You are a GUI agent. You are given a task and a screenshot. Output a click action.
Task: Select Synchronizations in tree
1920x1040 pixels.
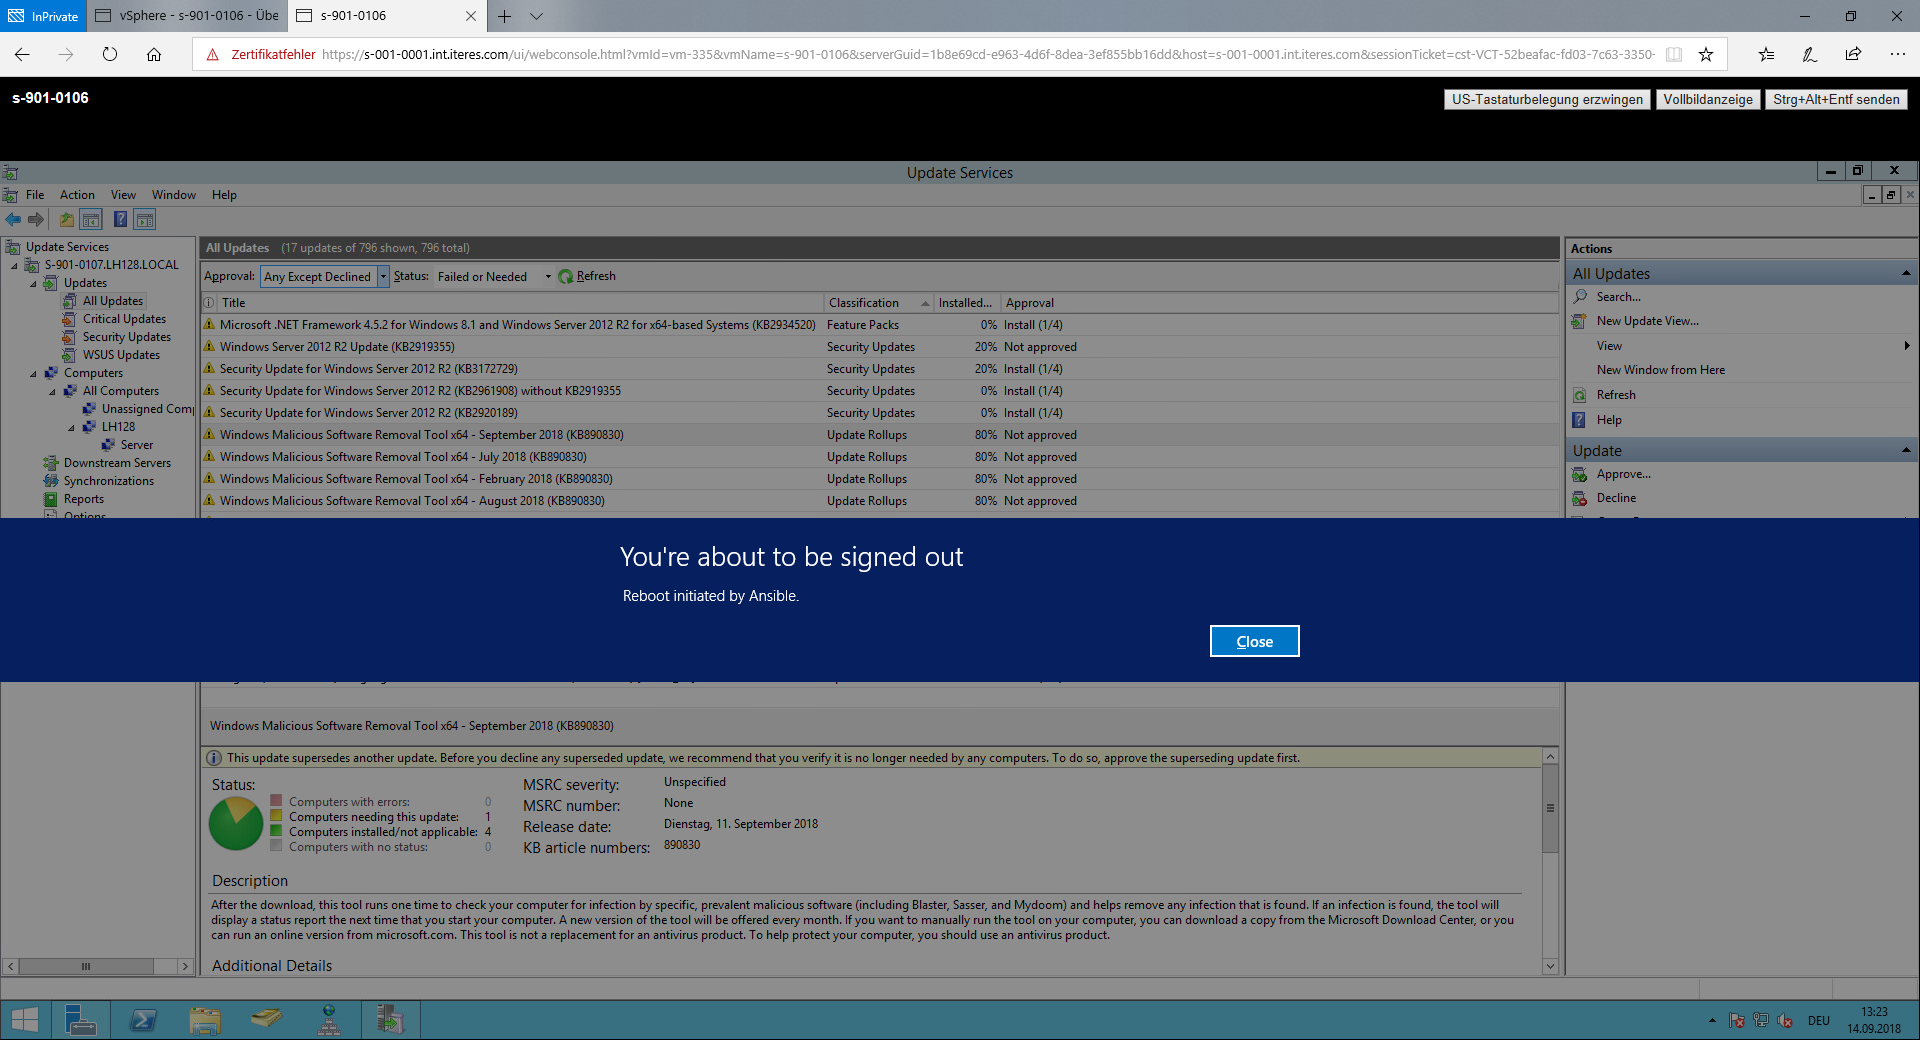[x=109, y=482]
